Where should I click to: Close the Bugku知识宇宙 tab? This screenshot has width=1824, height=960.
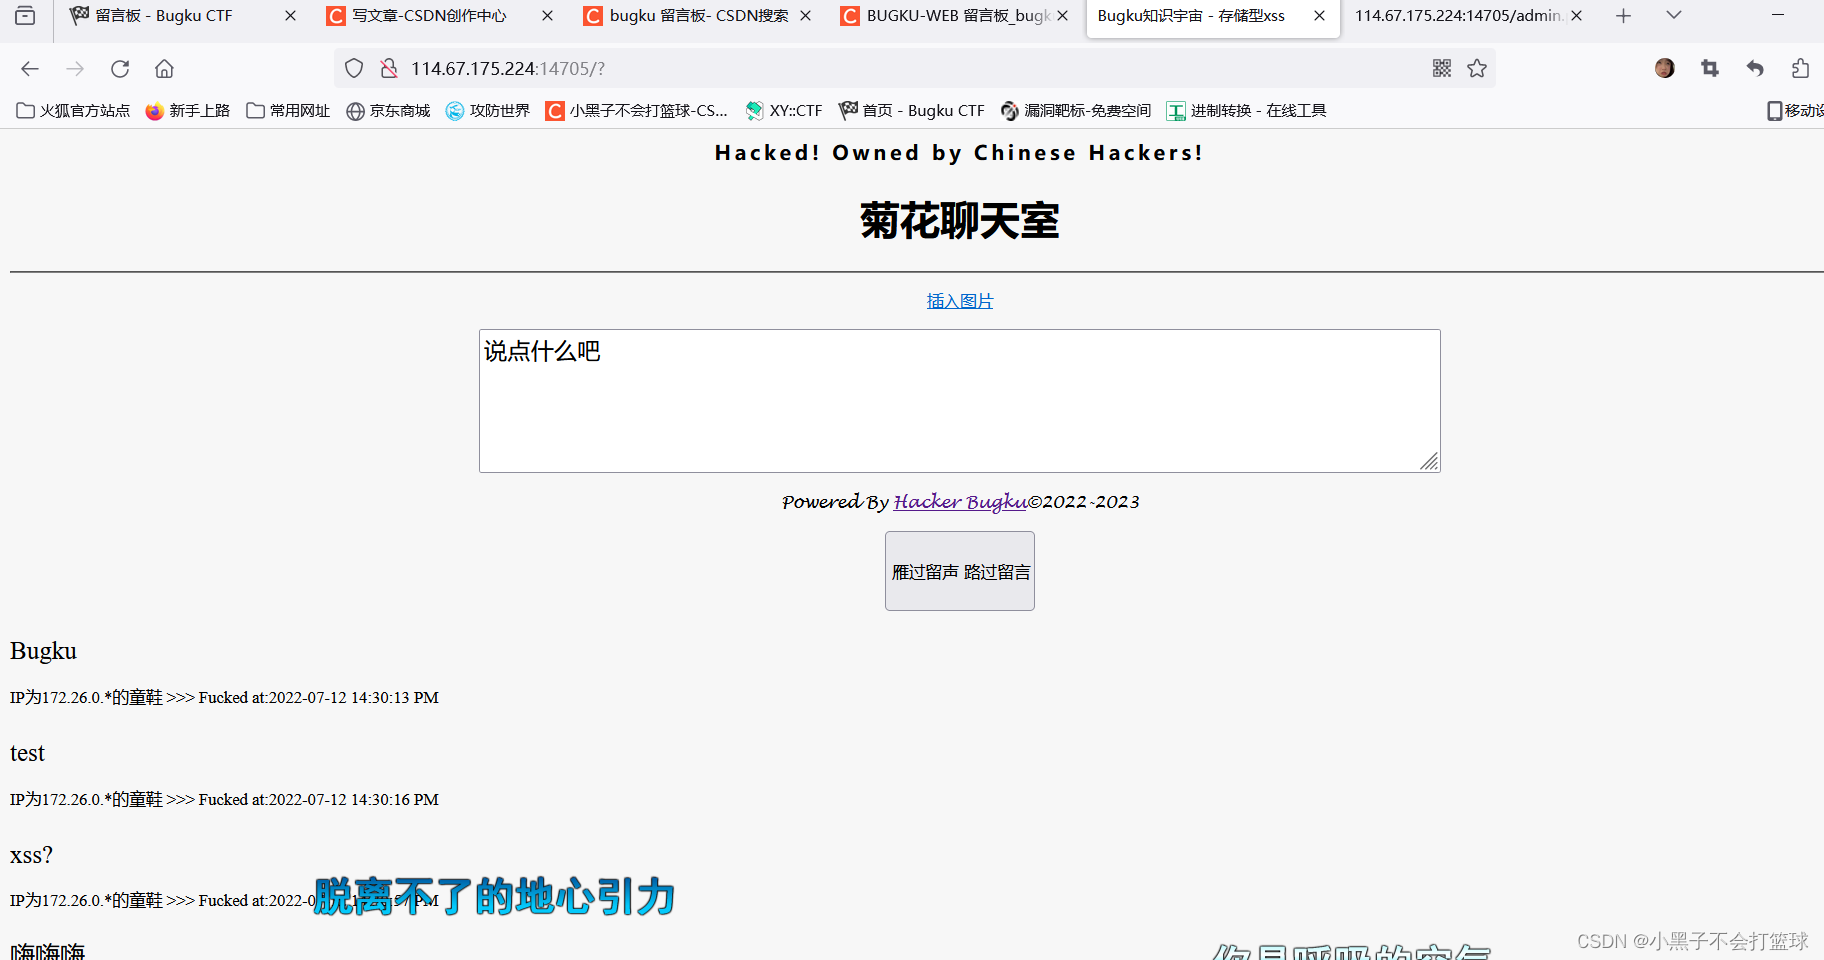(1319, 16)
